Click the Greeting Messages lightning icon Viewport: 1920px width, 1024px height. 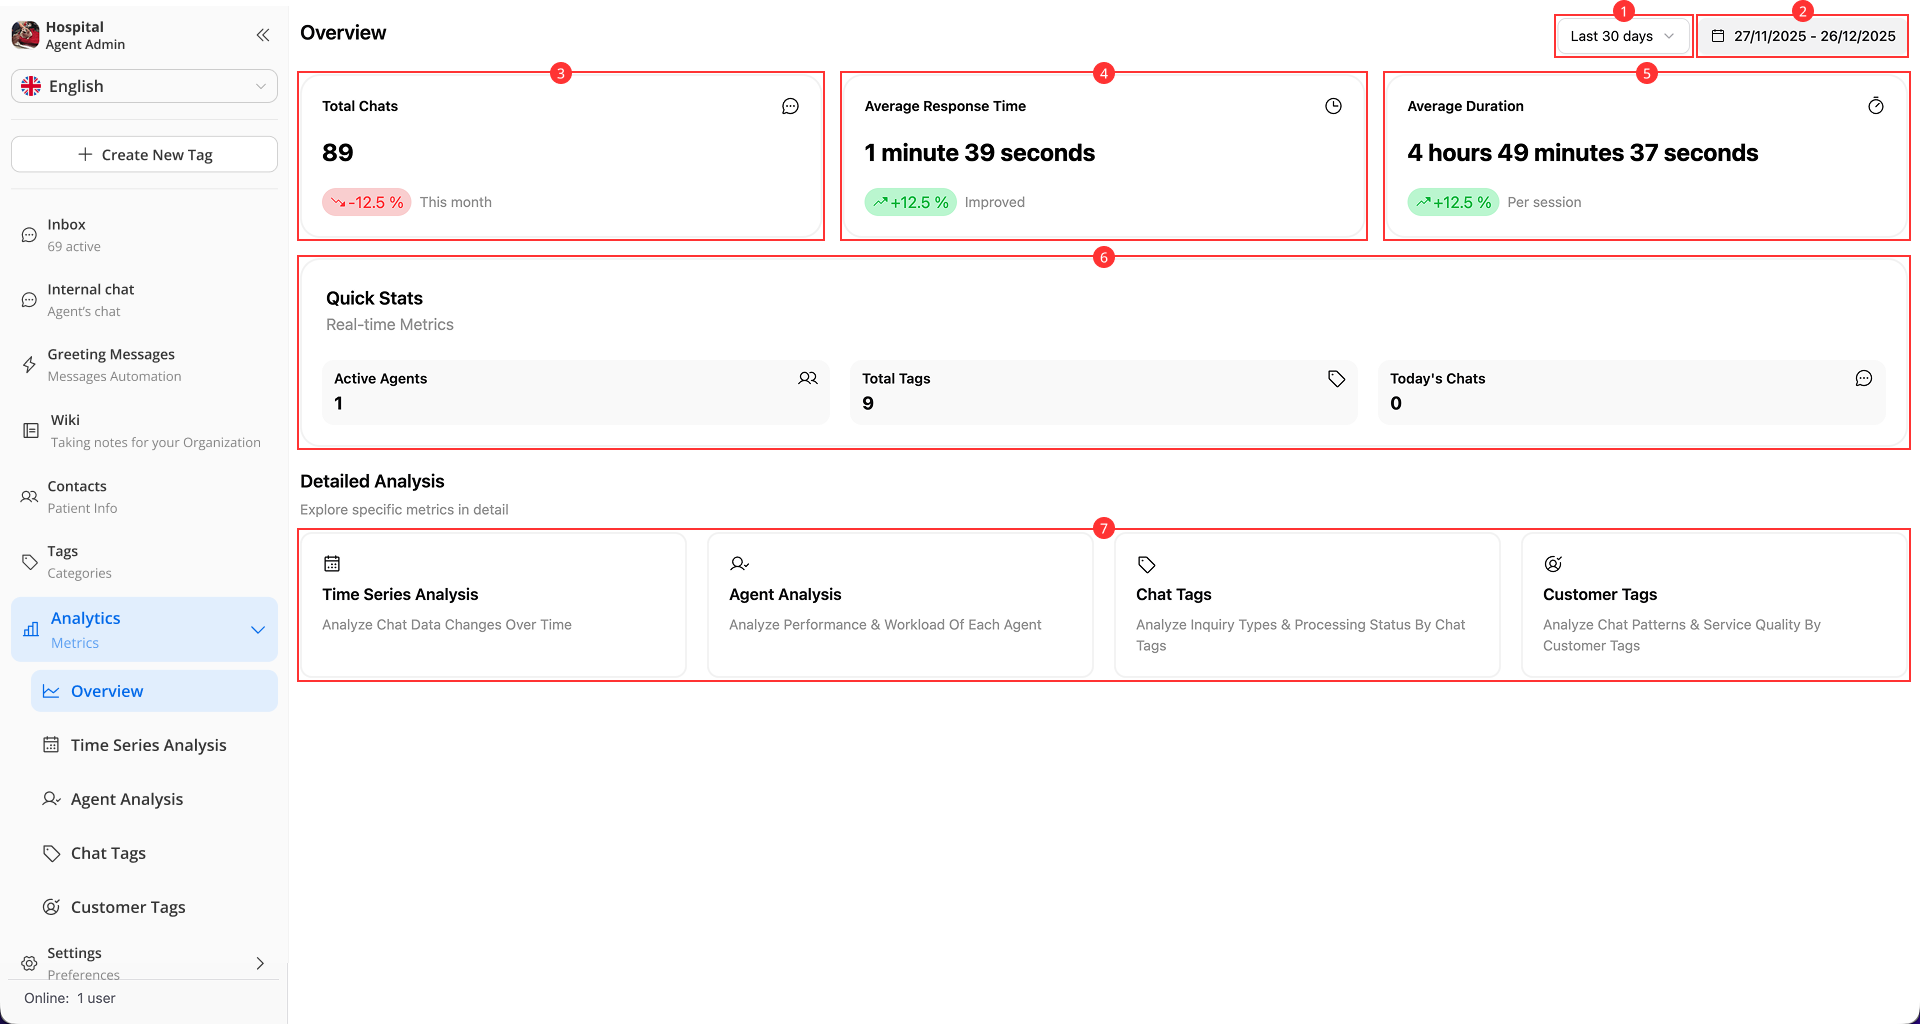pos(29,365)
